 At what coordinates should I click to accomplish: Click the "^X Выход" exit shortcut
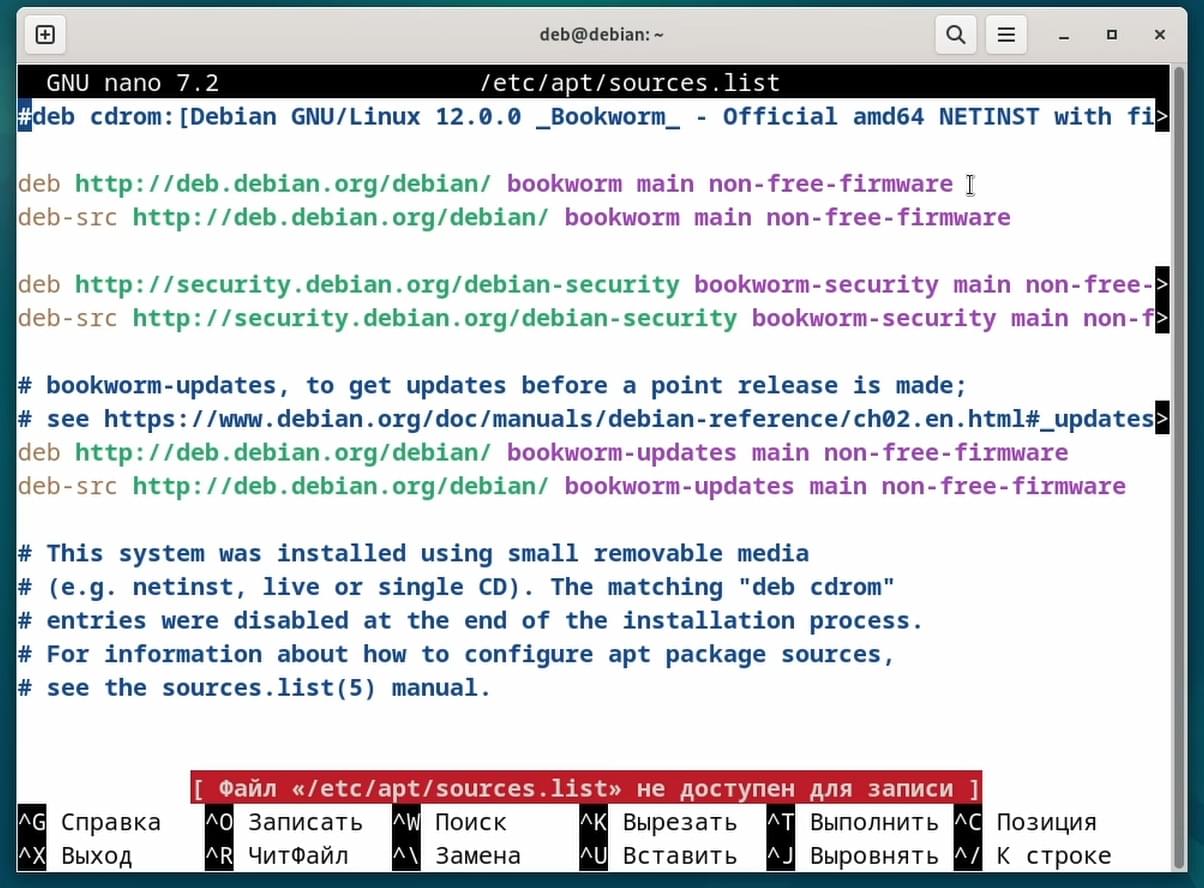(75, 856)
